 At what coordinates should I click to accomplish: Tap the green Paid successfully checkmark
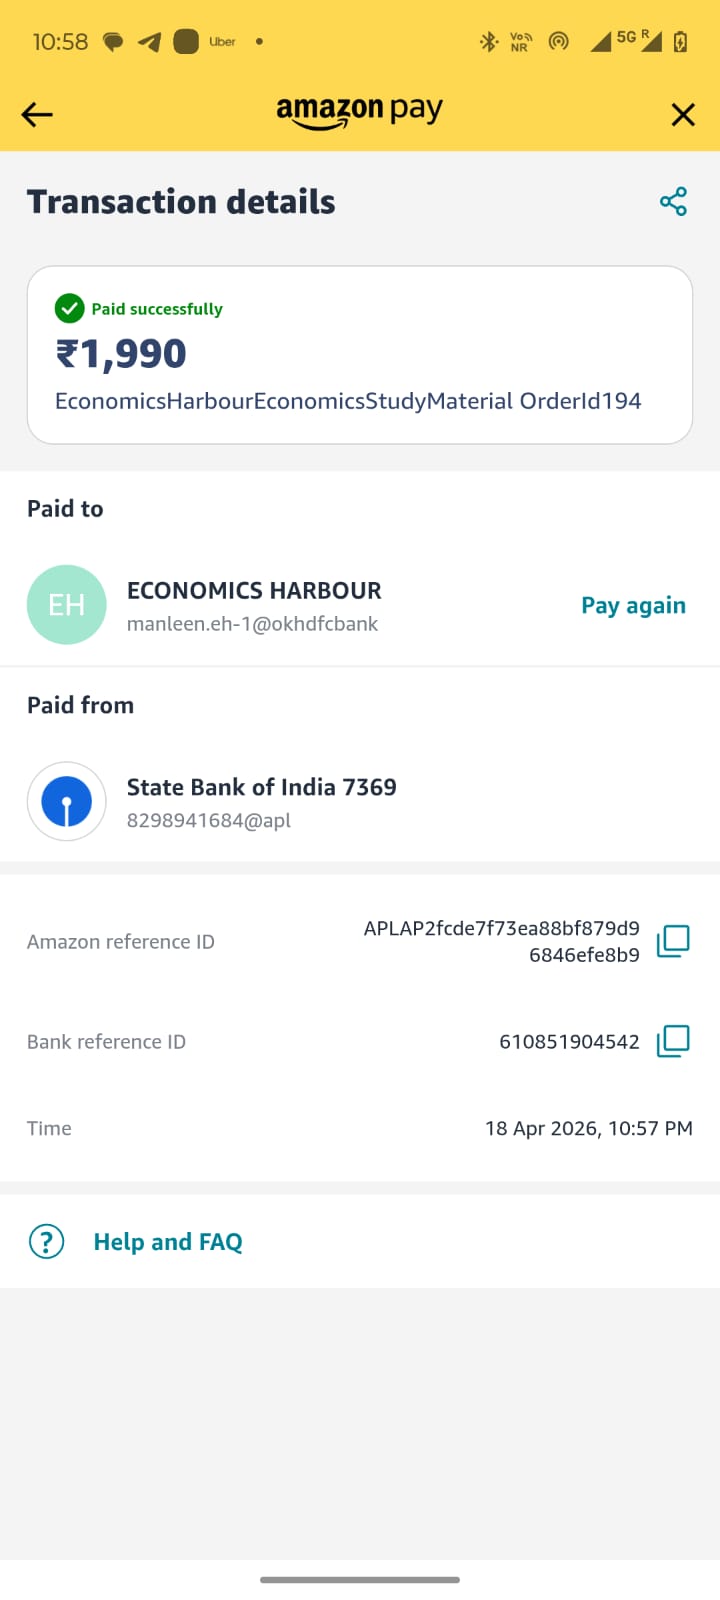pyautogui.click(x=69, y=308)
